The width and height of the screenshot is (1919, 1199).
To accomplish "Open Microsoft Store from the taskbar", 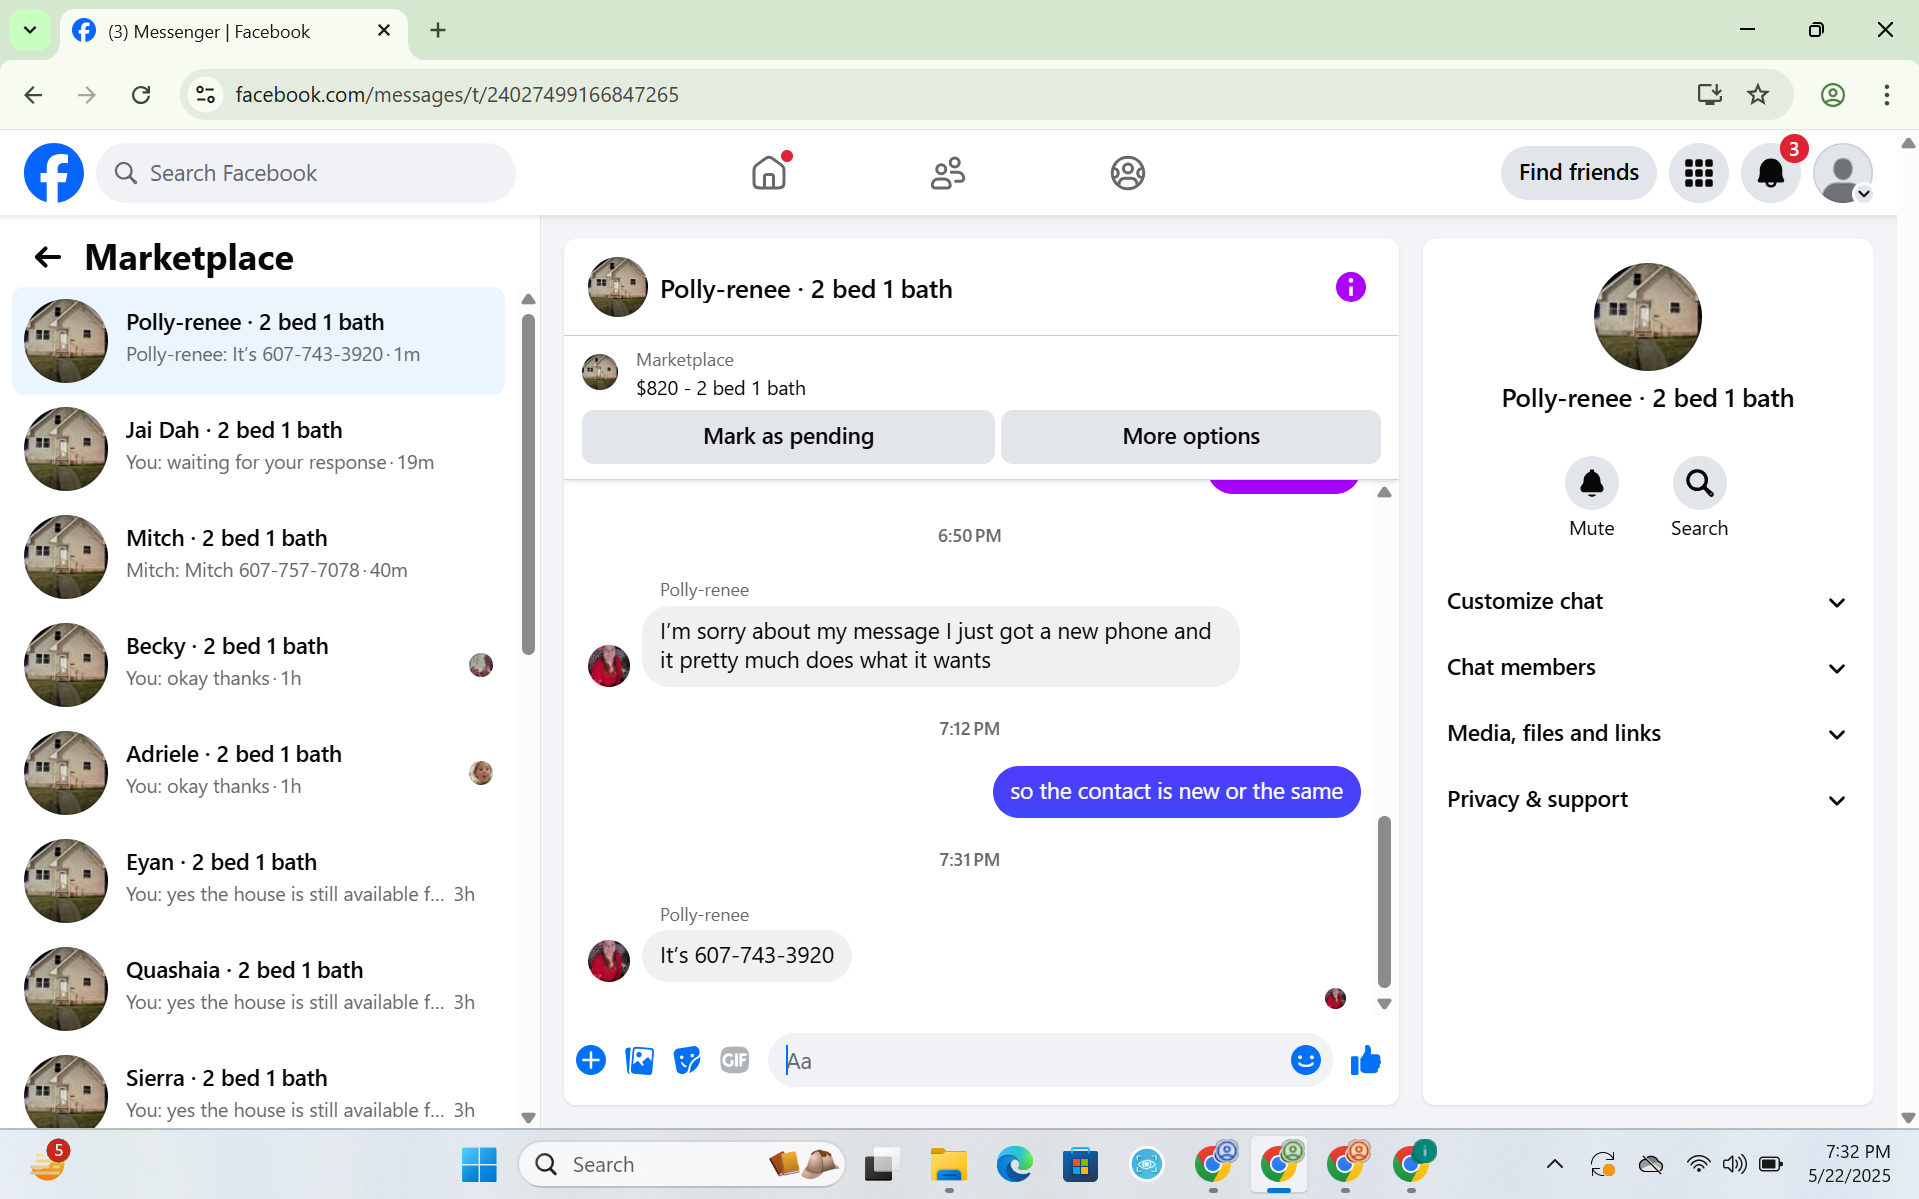I will pos(1080,1164).
